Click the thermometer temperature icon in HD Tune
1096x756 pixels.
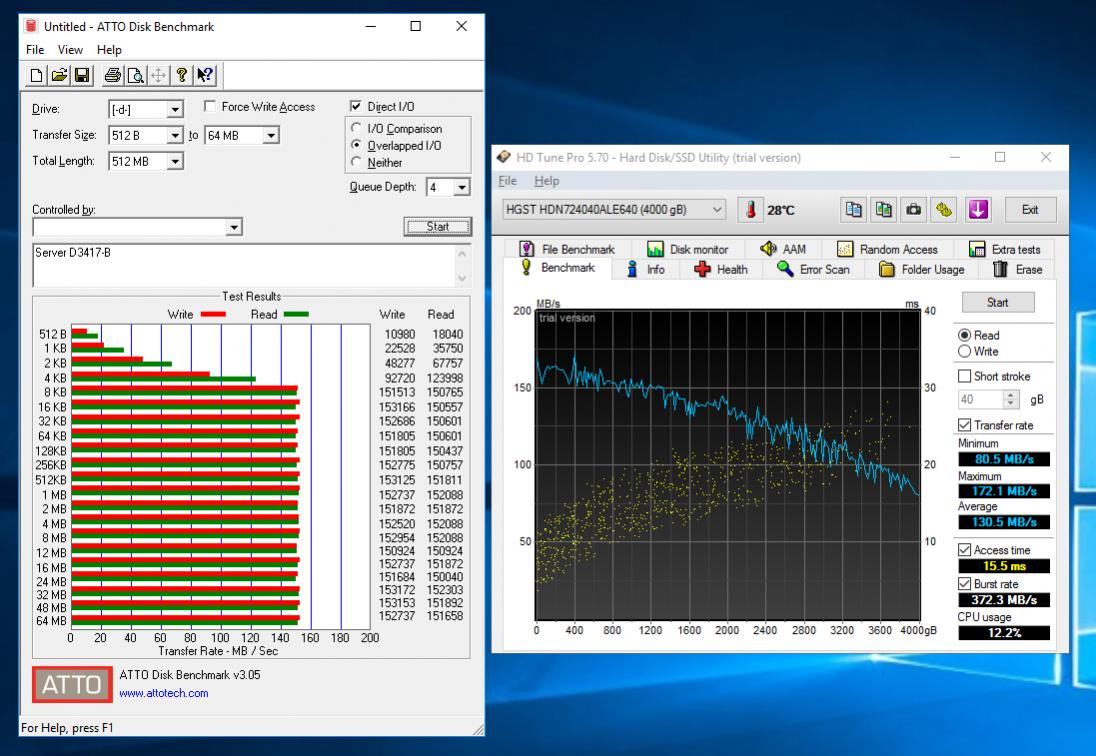pos(751,210)
